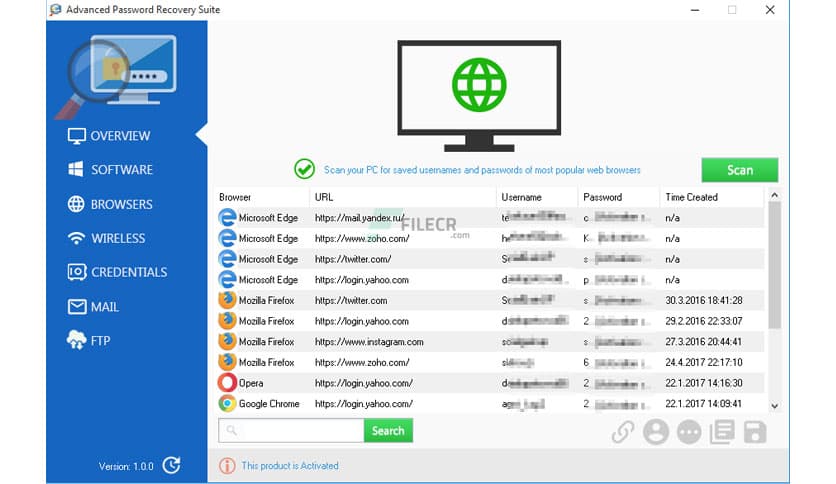Click the green Search button
The image size is (836, 484).
[x=388, y=431]
